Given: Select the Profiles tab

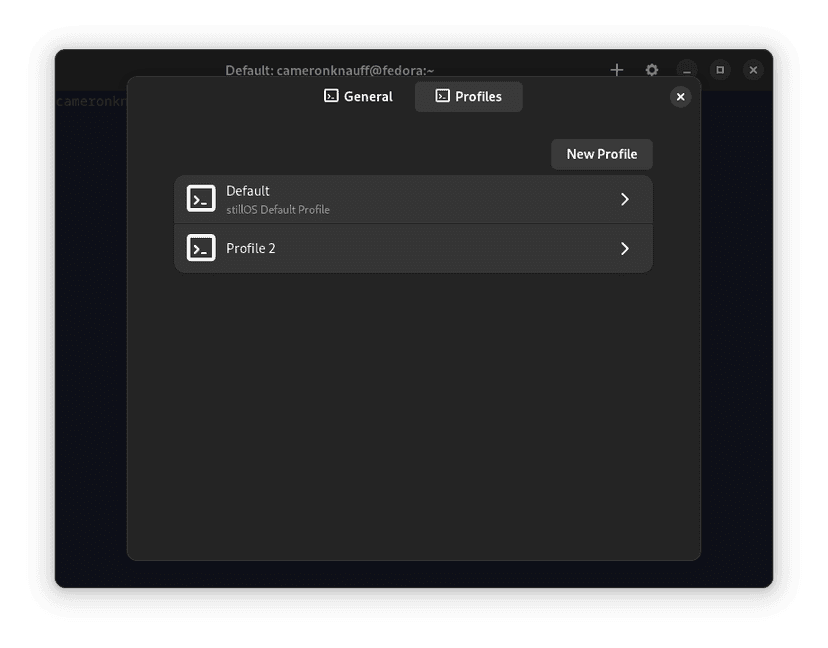Looking at the screenshot, I should point(468,97).
